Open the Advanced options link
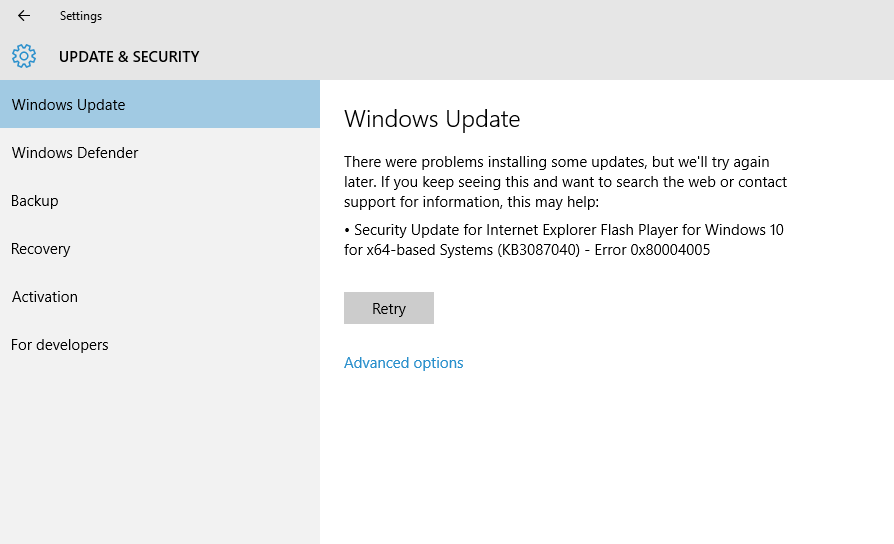The image size is (894, 544). click(403, 363)
